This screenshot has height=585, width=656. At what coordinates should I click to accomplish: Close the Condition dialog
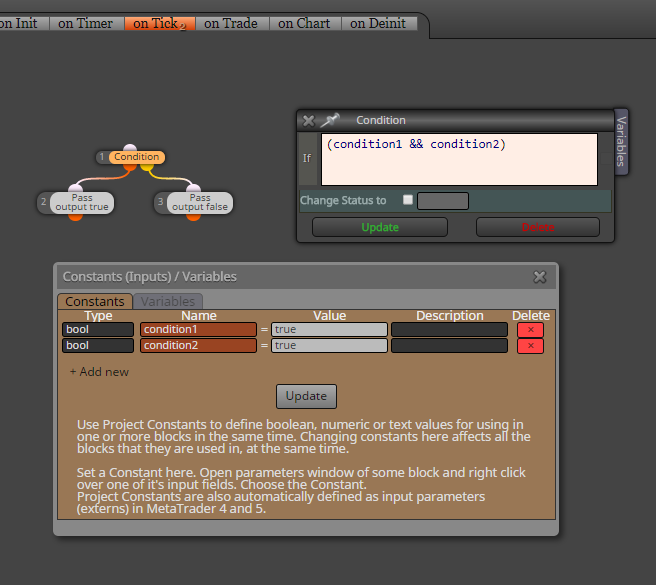point(309,121)
